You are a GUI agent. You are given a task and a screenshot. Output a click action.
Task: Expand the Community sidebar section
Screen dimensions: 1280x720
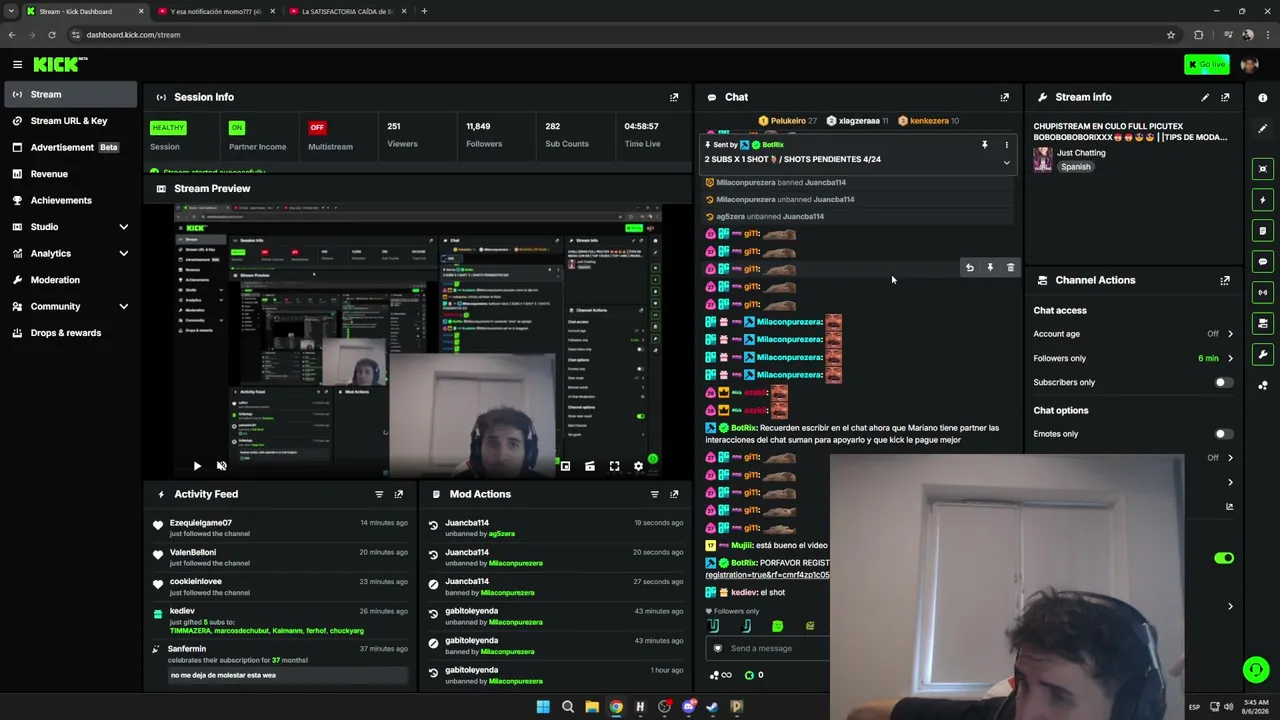pos(124,306)
